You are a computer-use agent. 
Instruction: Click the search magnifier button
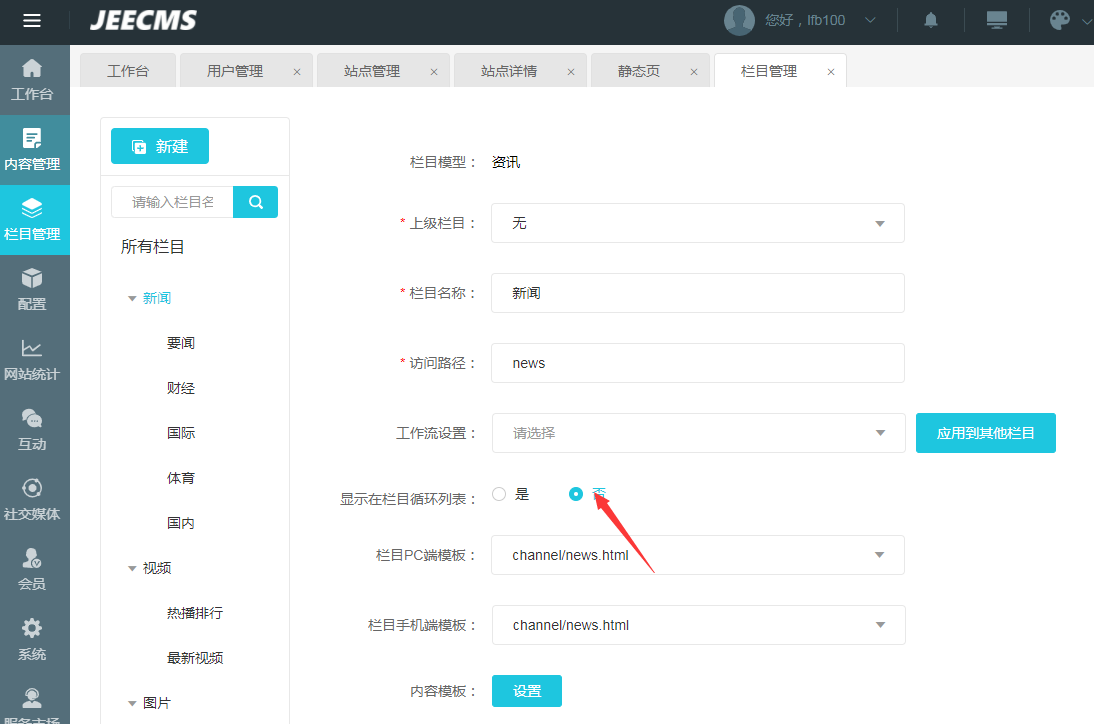[x=255, y=202]
